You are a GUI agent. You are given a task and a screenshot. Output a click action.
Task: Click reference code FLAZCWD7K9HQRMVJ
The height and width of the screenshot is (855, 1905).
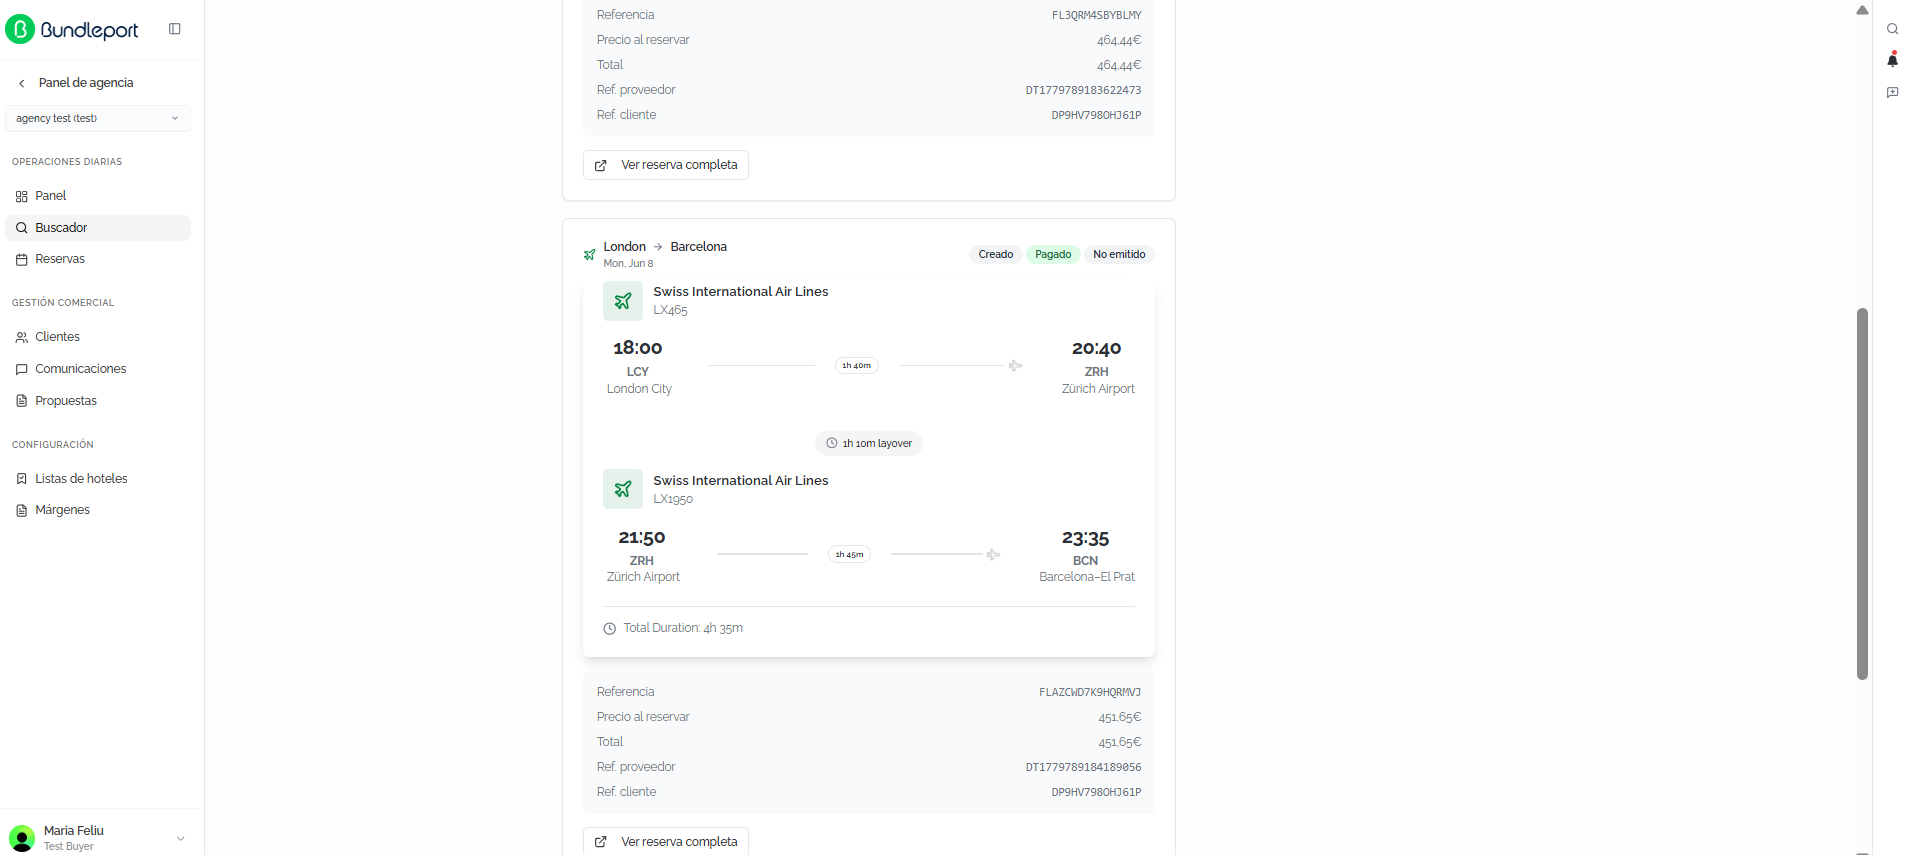tap(1090, 692)
